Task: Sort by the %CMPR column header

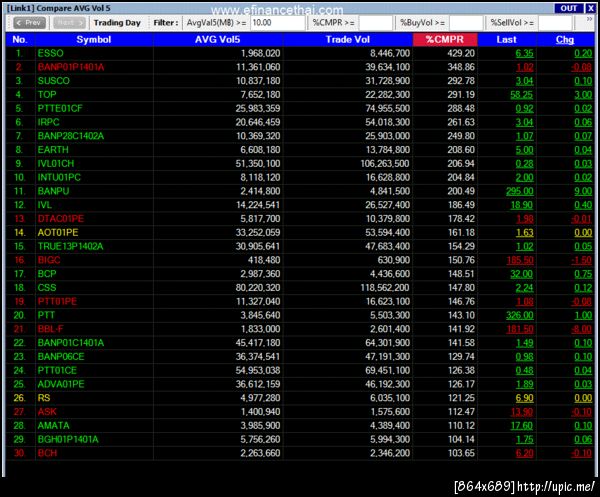Action: [445, 39]
